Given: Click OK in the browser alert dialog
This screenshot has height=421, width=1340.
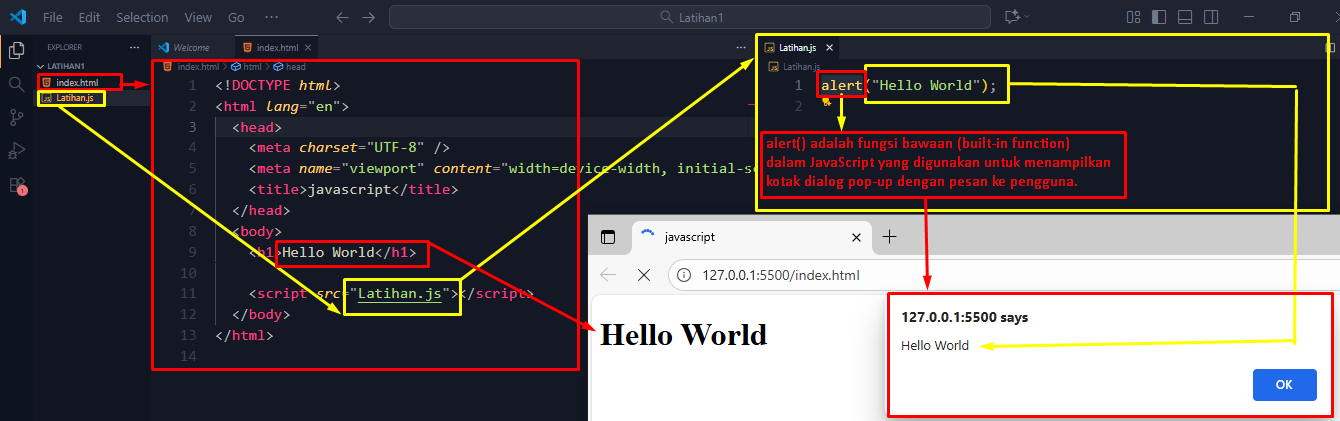Looking at the screenshot, I should click(x=1284, y=385).
